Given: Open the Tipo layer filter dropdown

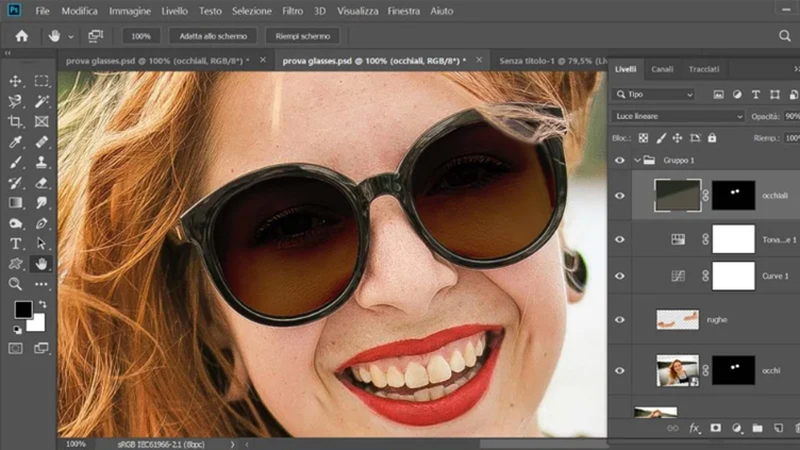Looking at the screenshot, I should coord(654,94).
